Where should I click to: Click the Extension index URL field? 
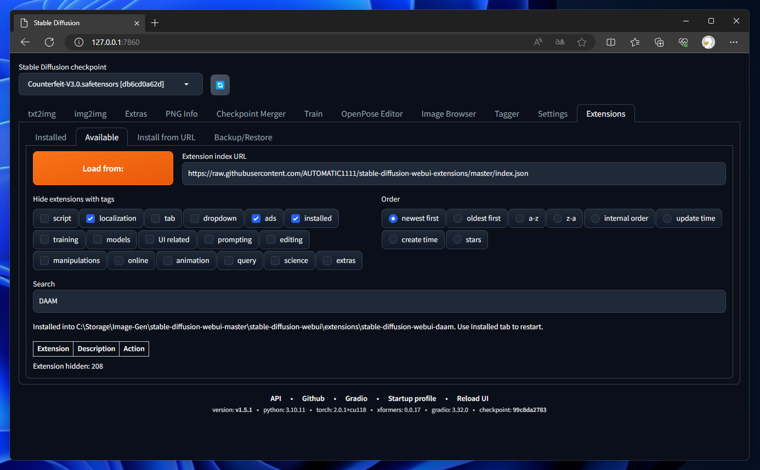tap(454, 173)
